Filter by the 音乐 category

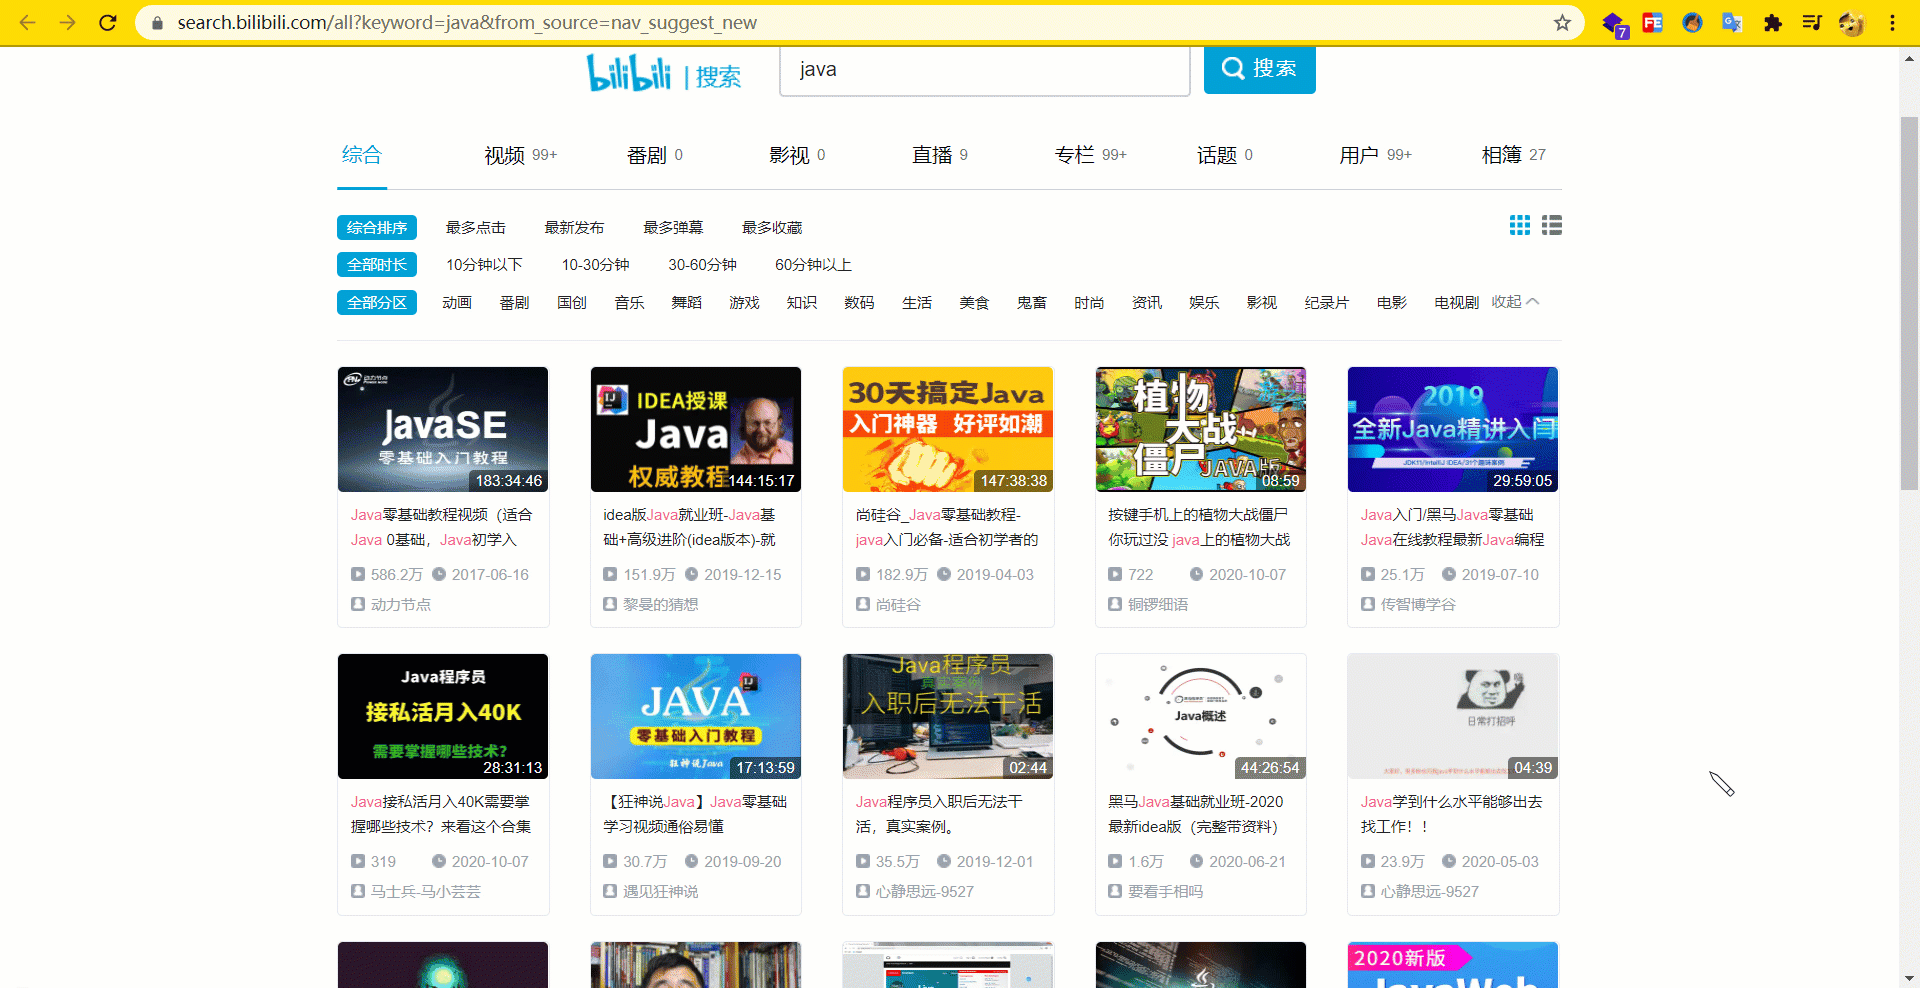(629, 303)
